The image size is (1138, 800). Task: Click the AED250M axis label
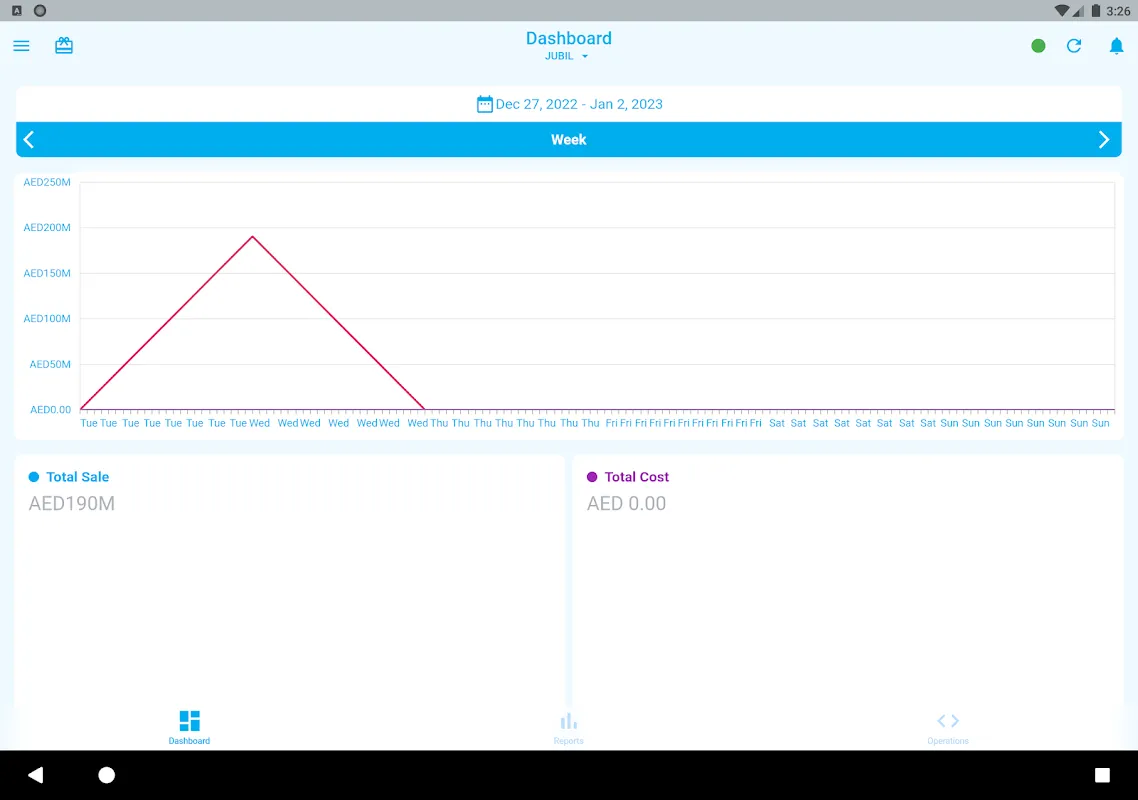click(47, 182)
